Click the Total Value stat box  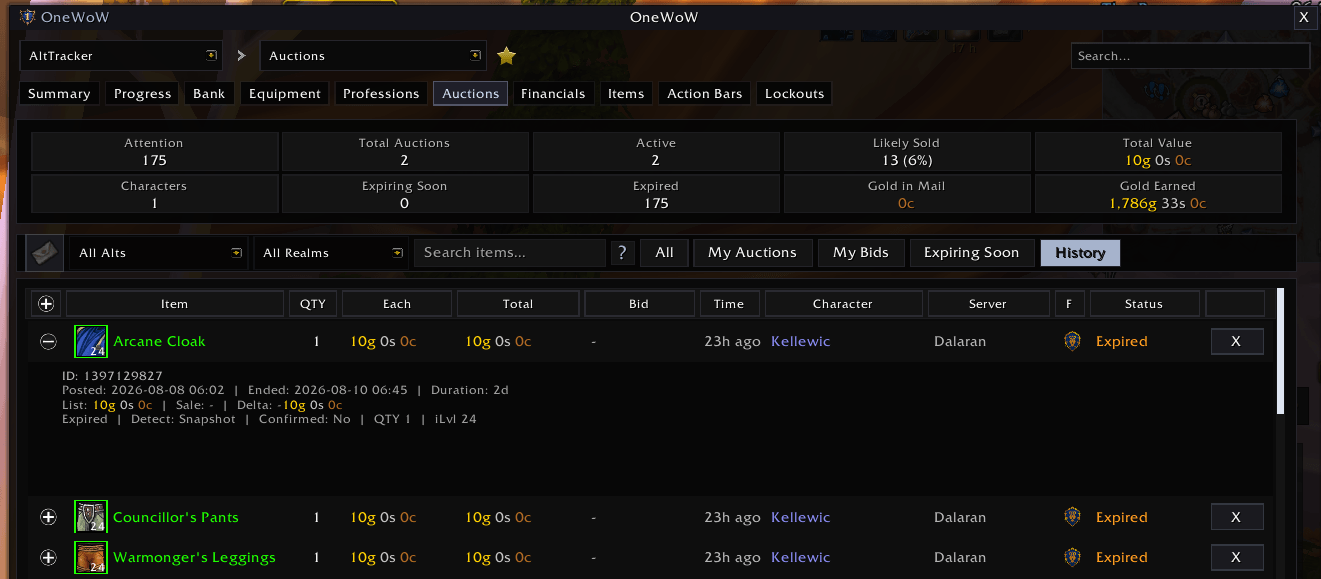[1158, 151]
